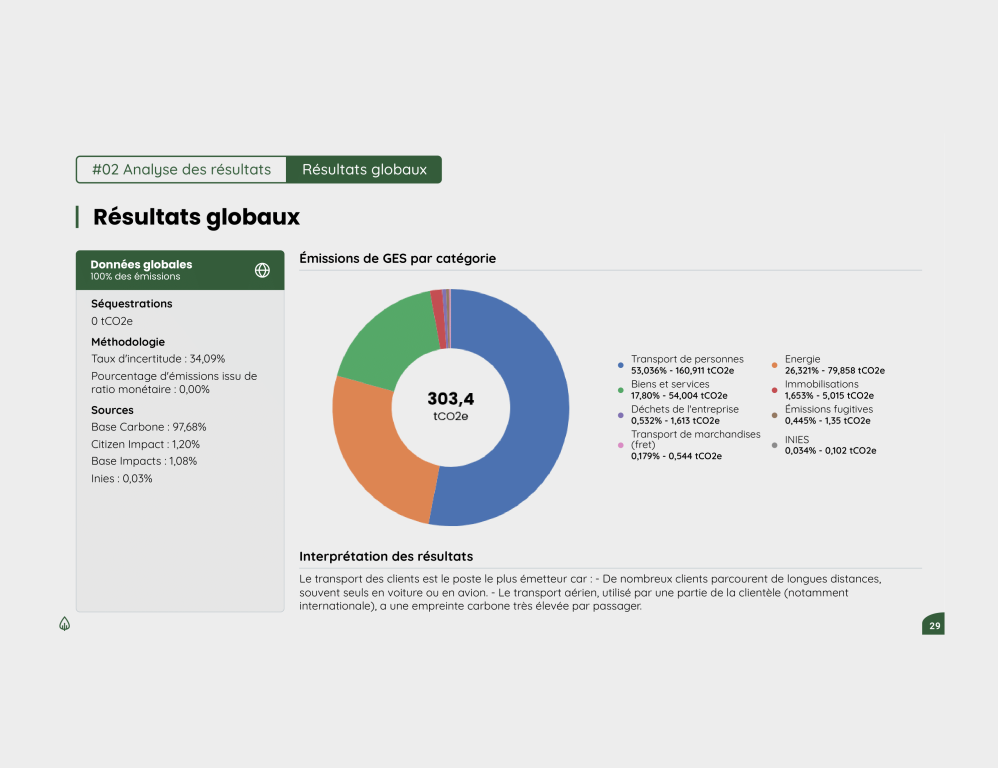This screenshot has height=768, width=998.
Task: Click the blue legend dot for Transport de personnes
Action: [621, 365]
